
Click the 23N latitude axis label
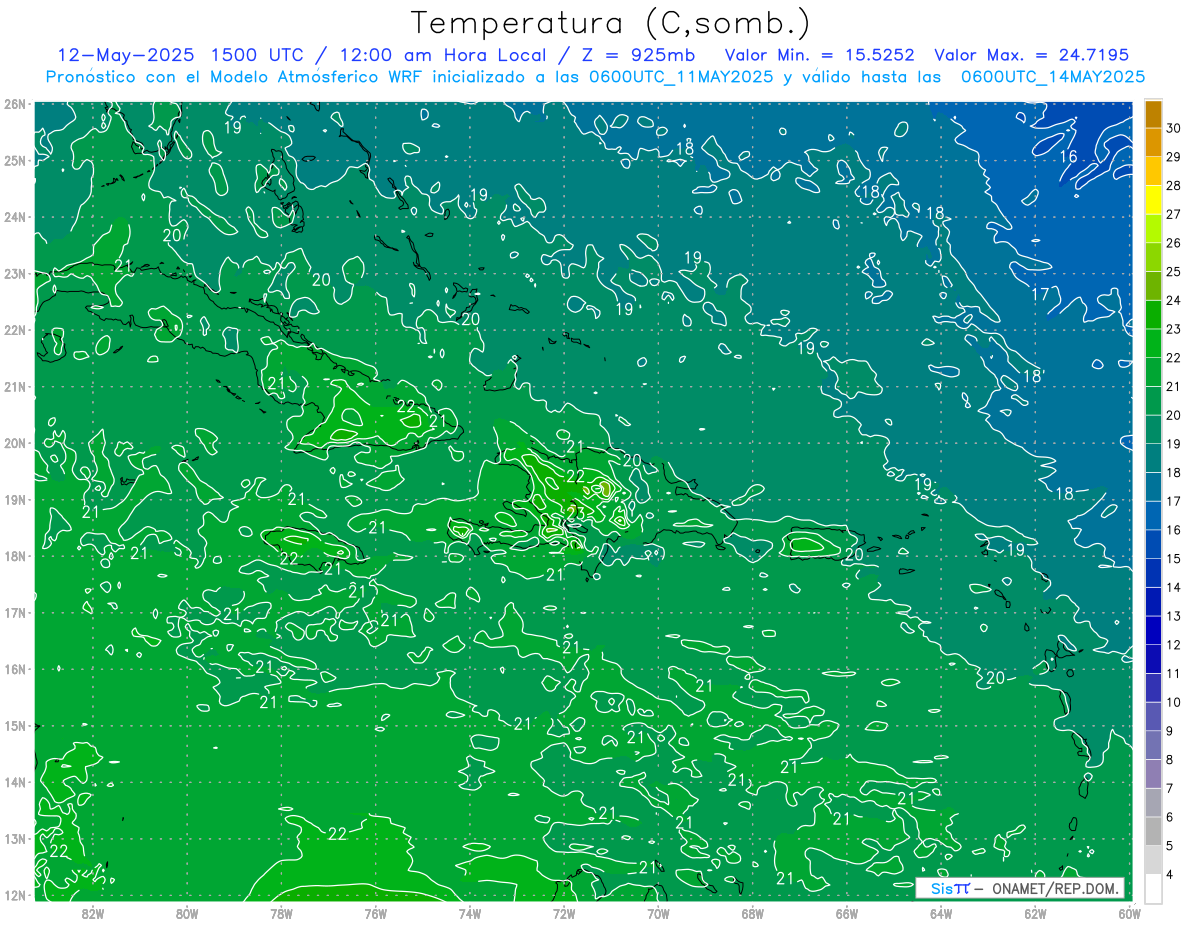pos(15,273)
